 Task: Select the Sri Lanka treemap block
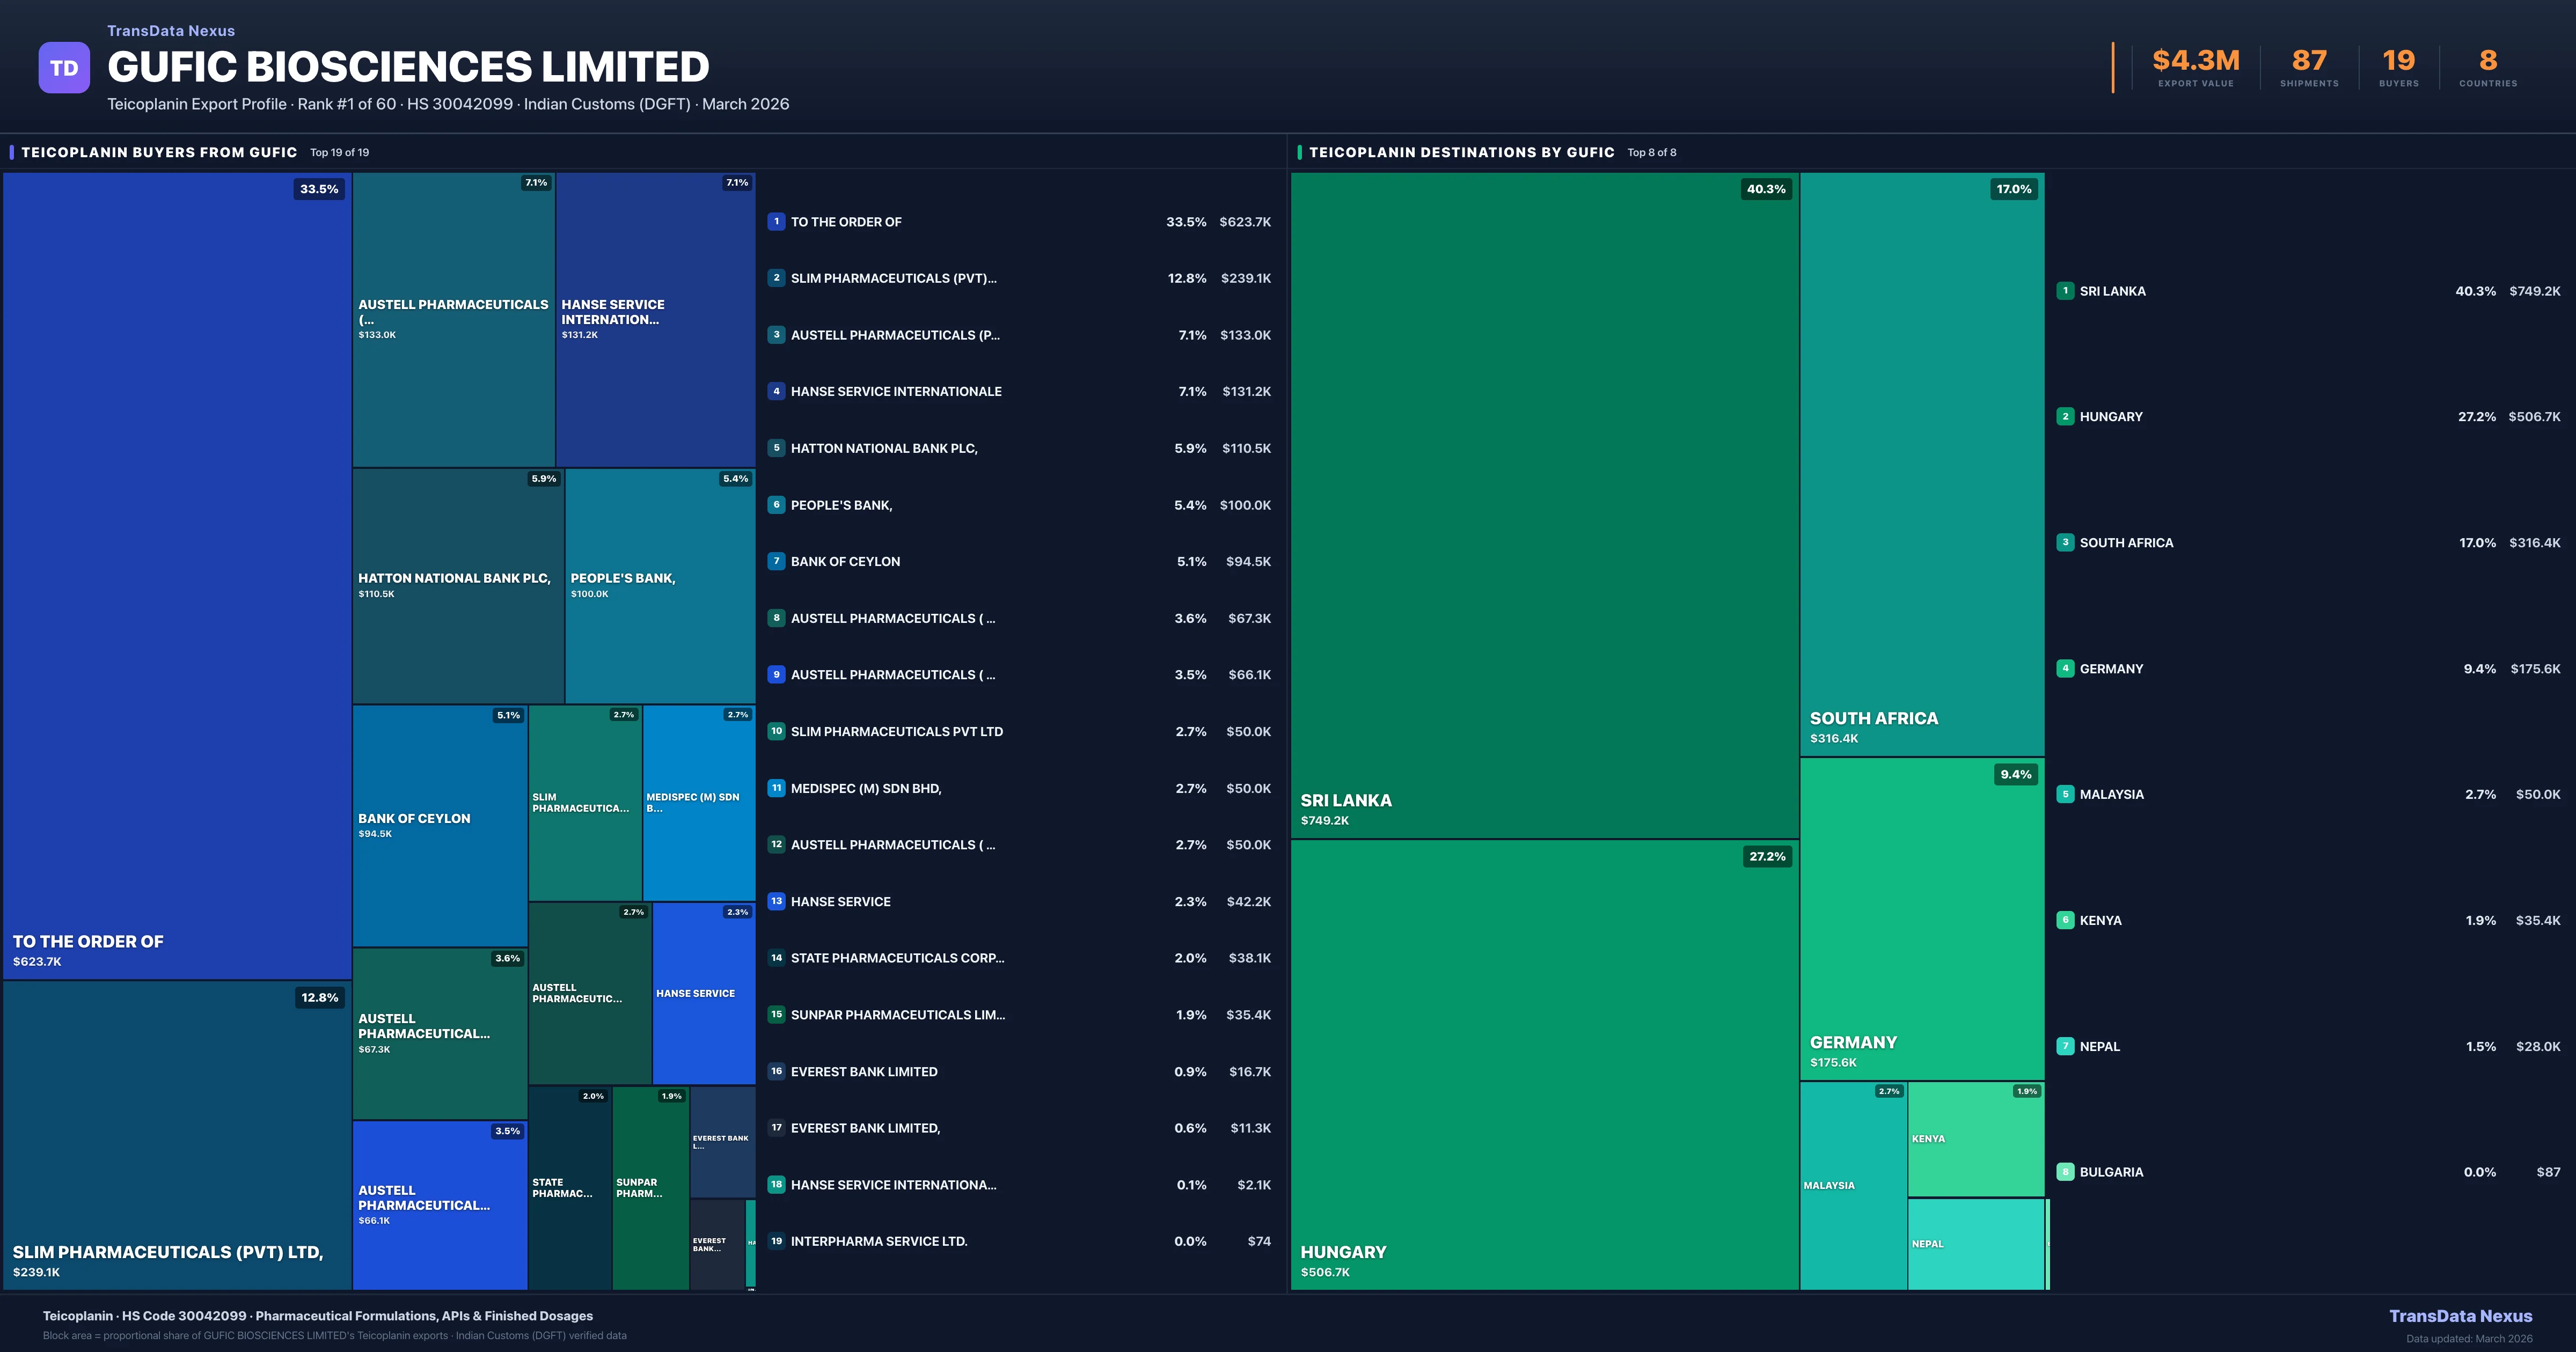1544,505
